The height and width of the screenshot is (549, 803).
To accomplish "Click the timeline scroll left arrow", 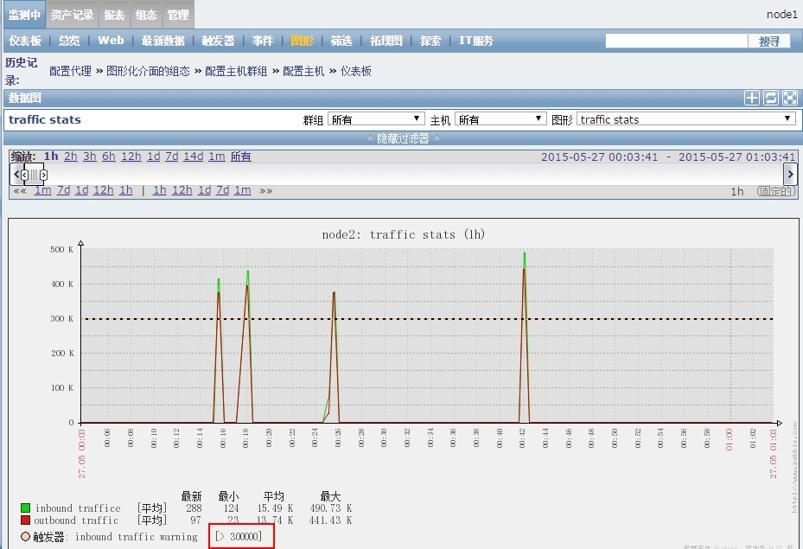I will (x=16, y=174).
